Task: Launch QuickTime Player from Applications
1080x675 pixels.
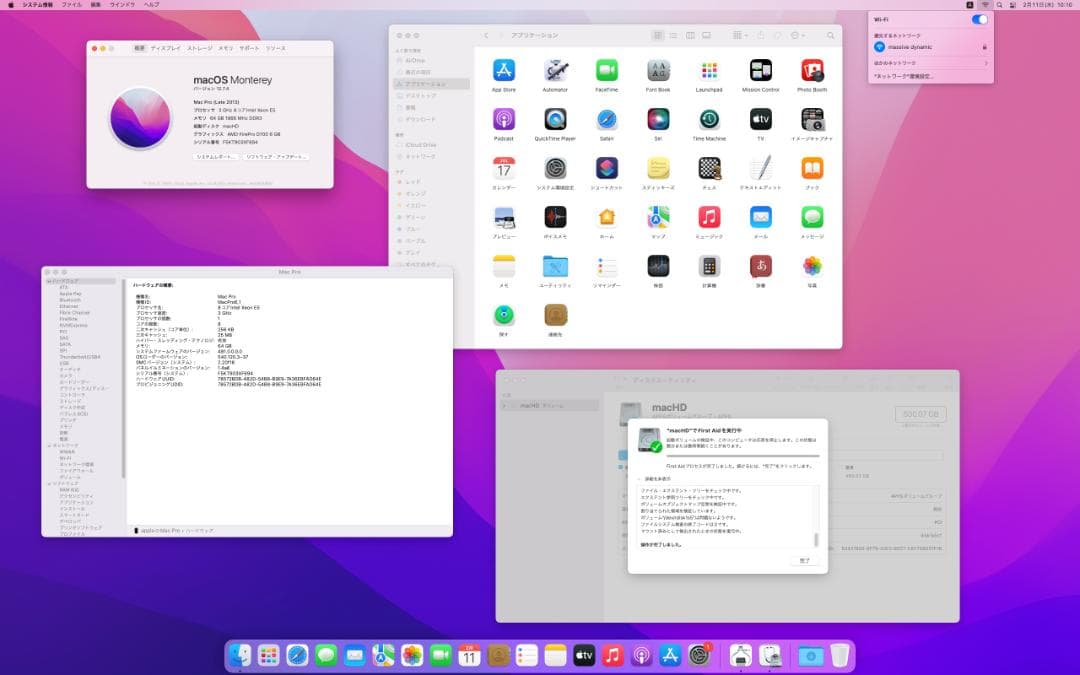Action: (x=555, y=120)
